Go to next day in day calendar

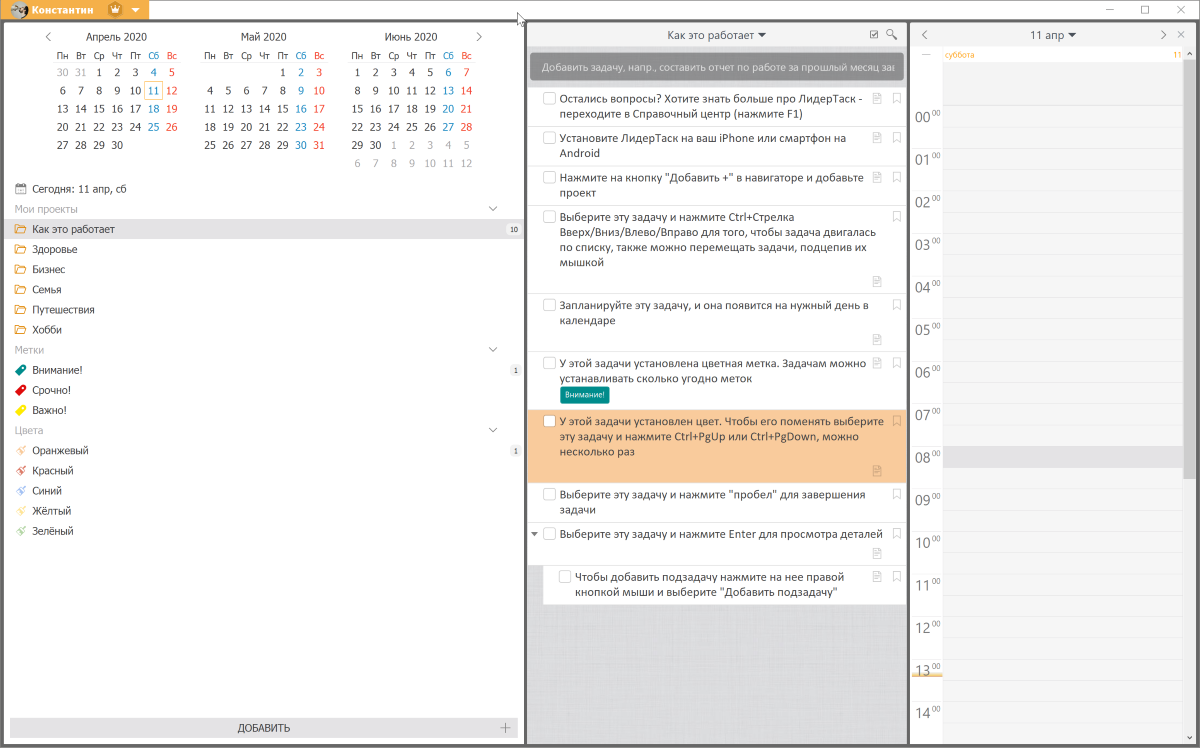click(1163, 35)
